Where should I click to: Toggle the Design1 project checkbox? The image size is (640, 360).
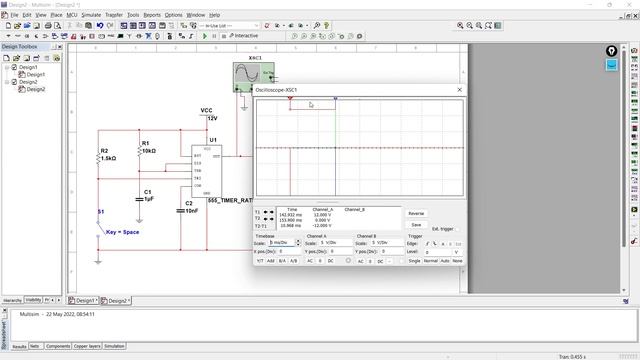pyautogui.click(x=14, y=67)
